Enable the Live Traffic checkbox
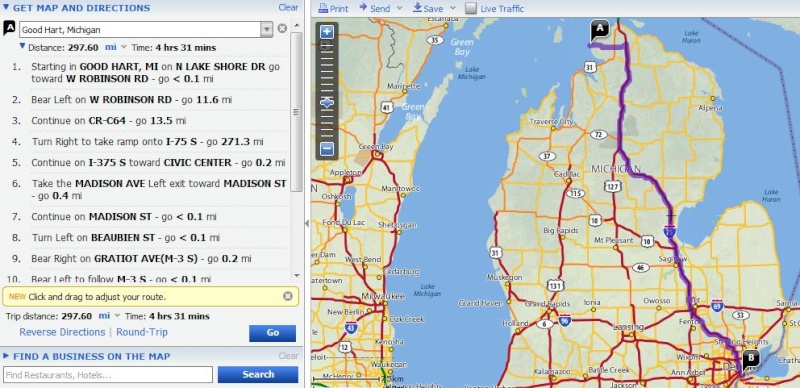Image resolution: width=800 pixels, height=388 pixels. (x=471, y=8)
